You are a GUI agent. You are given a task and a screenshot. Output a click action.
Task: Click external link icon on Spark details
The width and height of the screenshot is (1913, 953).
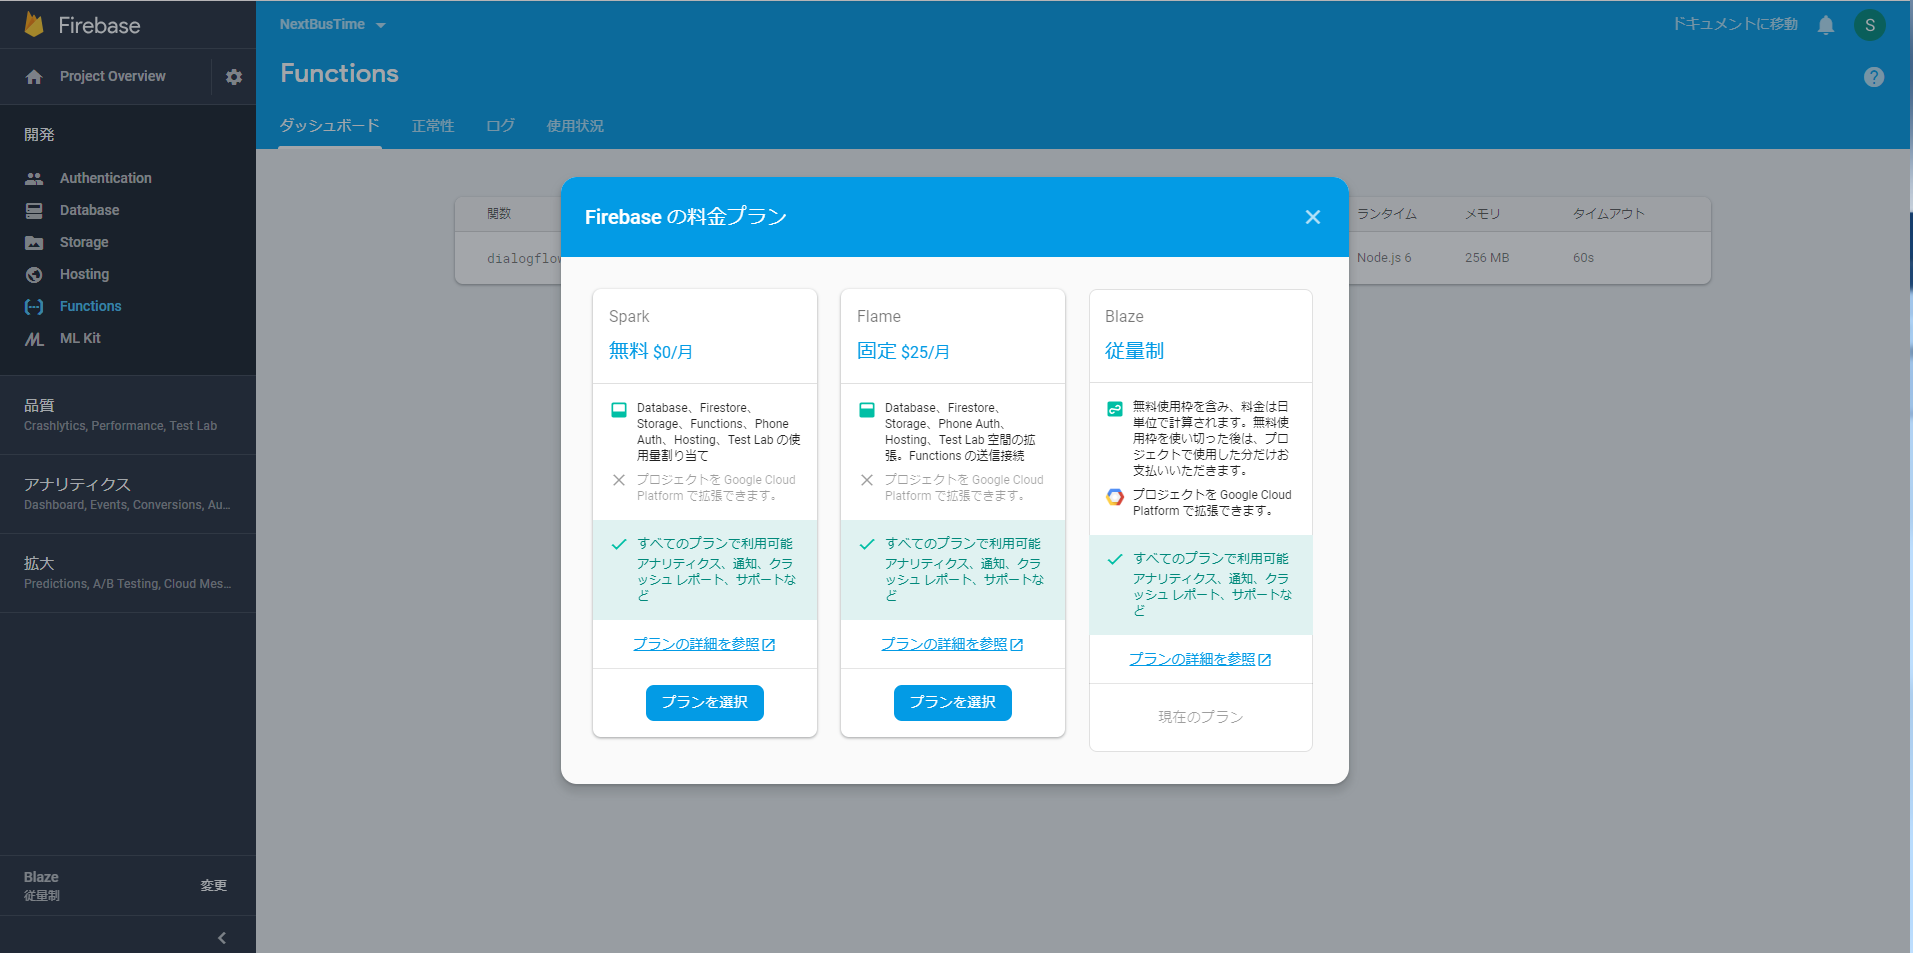769,645
